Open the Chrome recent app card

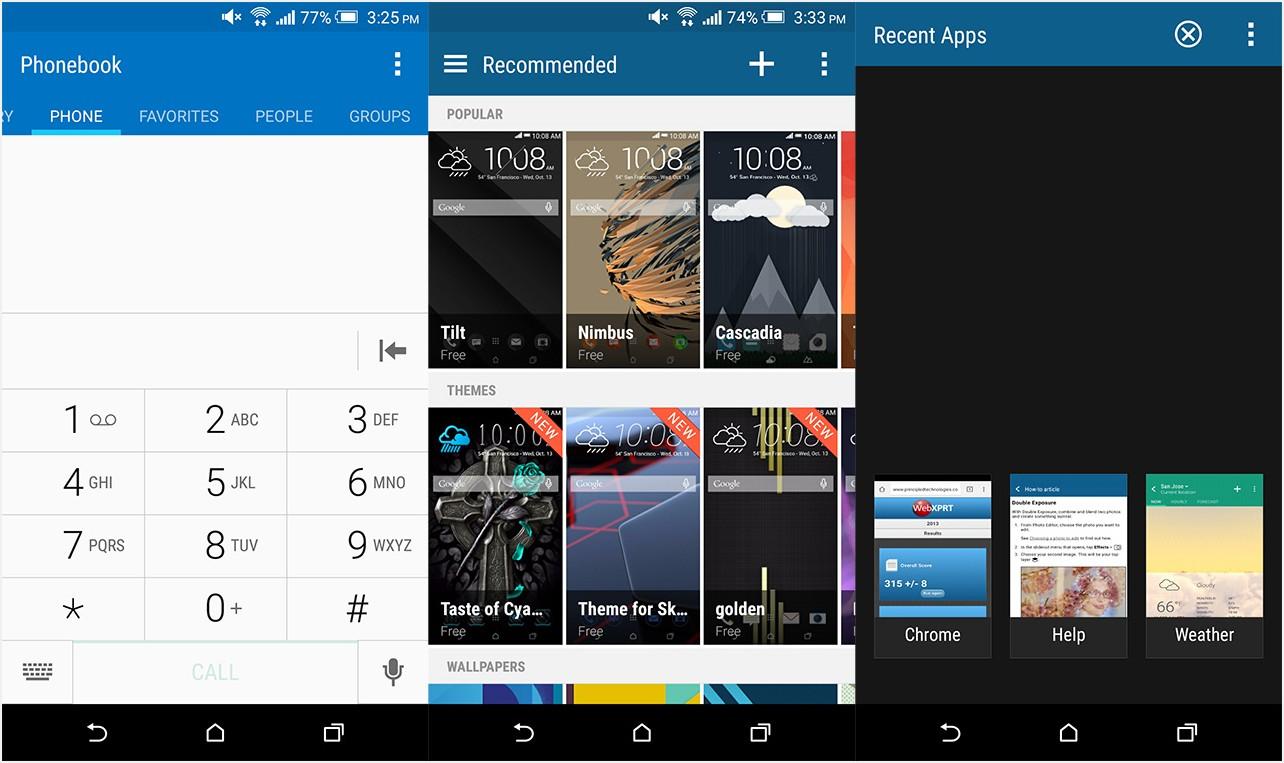pyautogui.click(x=932, y=565)
